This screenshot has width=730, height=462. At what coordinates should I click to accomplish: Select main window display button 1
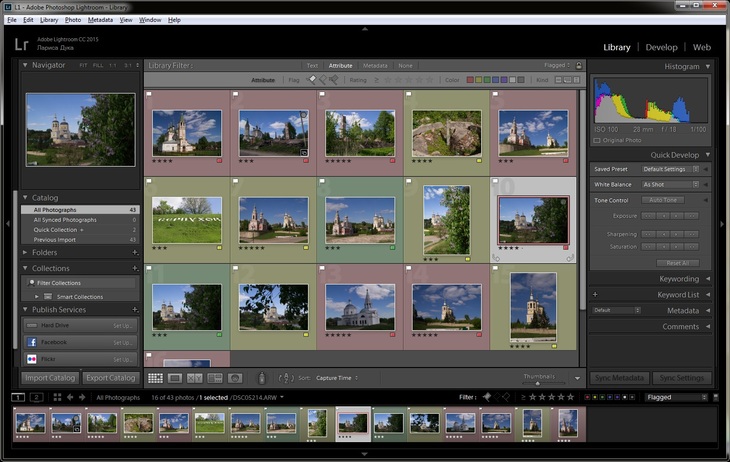coord(18,397)
